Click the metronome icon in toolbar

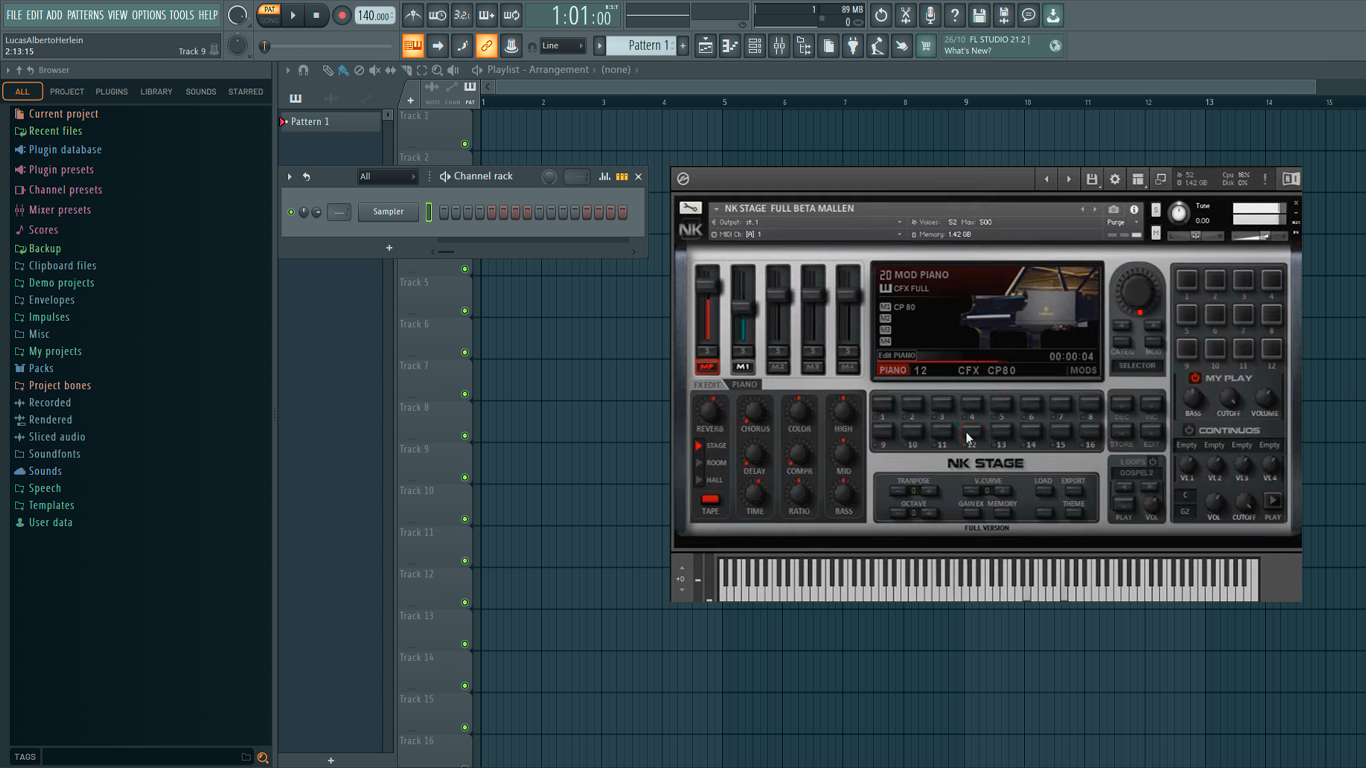(413, 15)
